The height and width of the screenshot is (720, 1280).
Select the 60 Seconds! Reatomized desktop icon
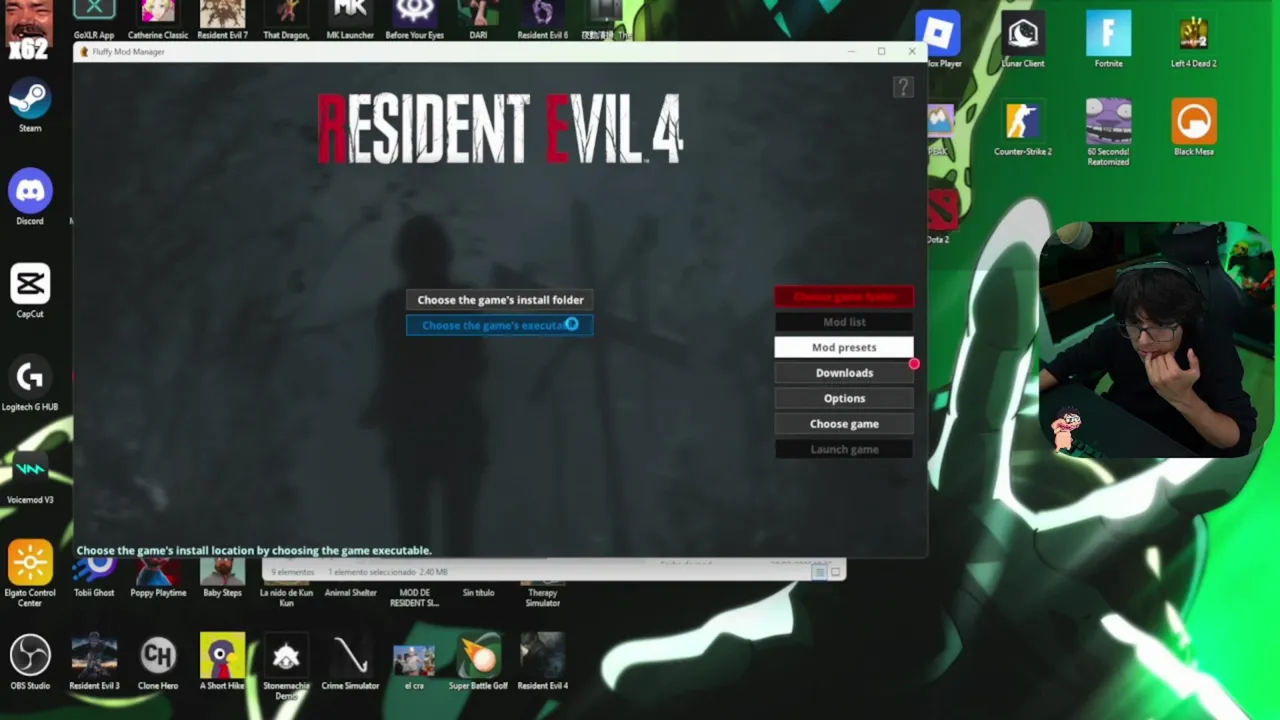pyautogui.click(x=1108, y=133)
